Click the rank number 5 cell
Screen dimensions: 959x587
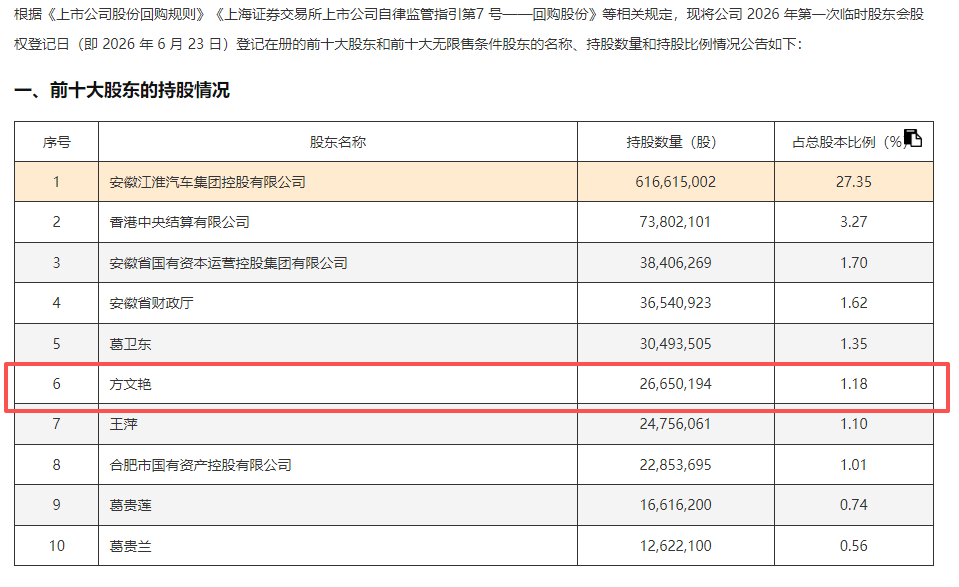[56, 344]
